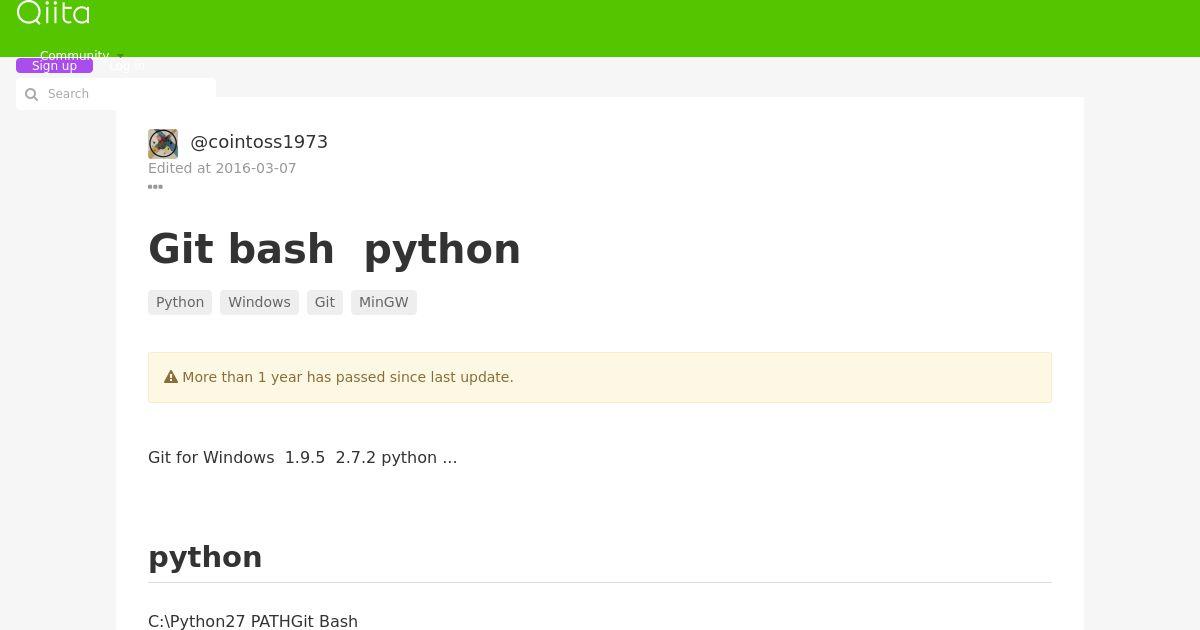Image resolution: width=1200 pixels, height=630 pixels.
Task: Click the magnifier search icon
Action: click(x=31, y=94)
